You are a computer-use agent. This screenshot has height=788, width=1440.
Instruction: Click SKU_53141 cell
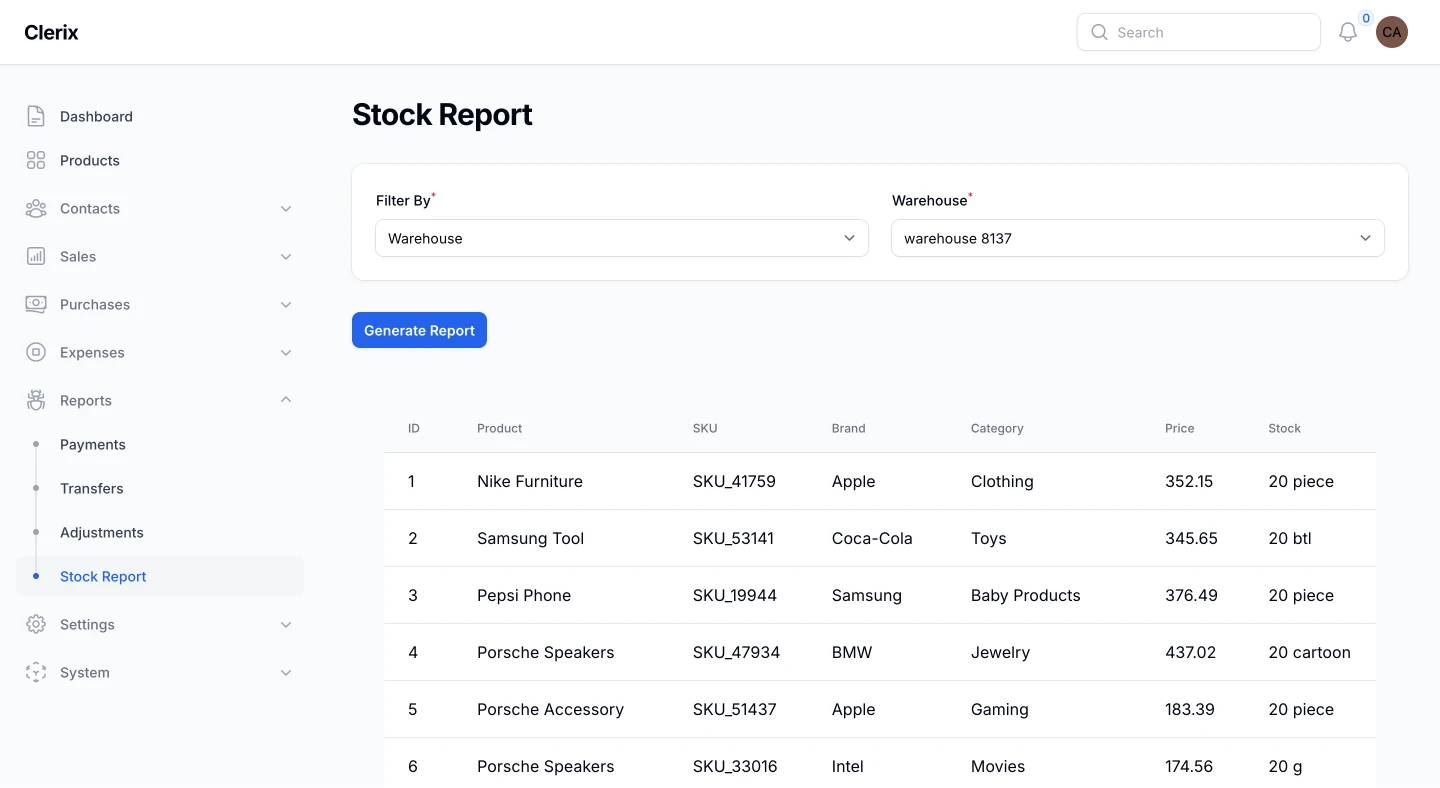(734, 538)
